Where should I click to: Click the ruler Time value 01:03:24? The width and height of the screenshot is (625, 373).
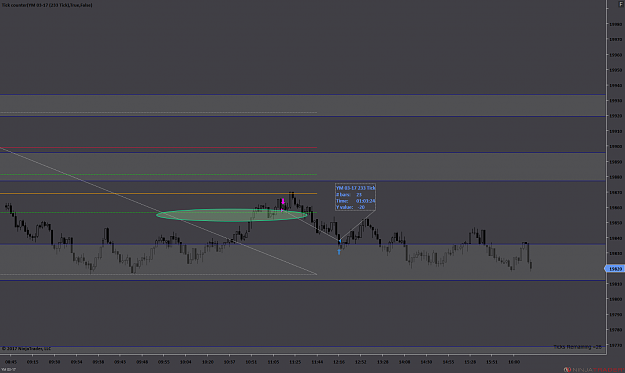366,201
